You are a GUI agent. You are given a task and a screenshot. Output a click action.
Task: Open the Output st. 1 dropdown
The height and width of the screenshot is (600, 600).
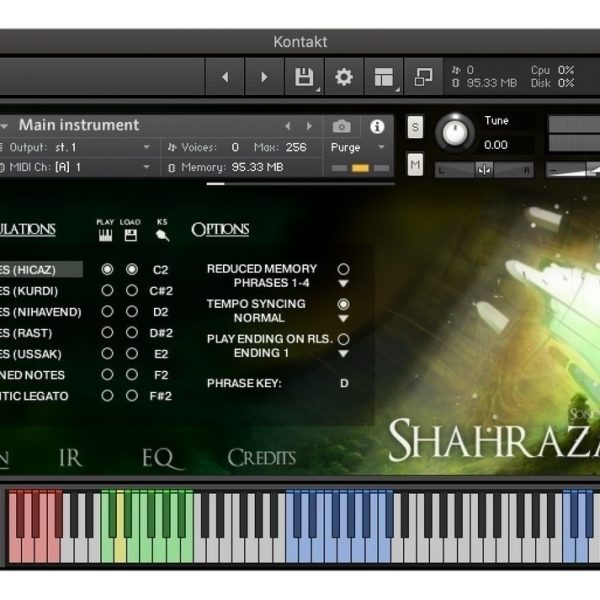(x=80, y=147)
